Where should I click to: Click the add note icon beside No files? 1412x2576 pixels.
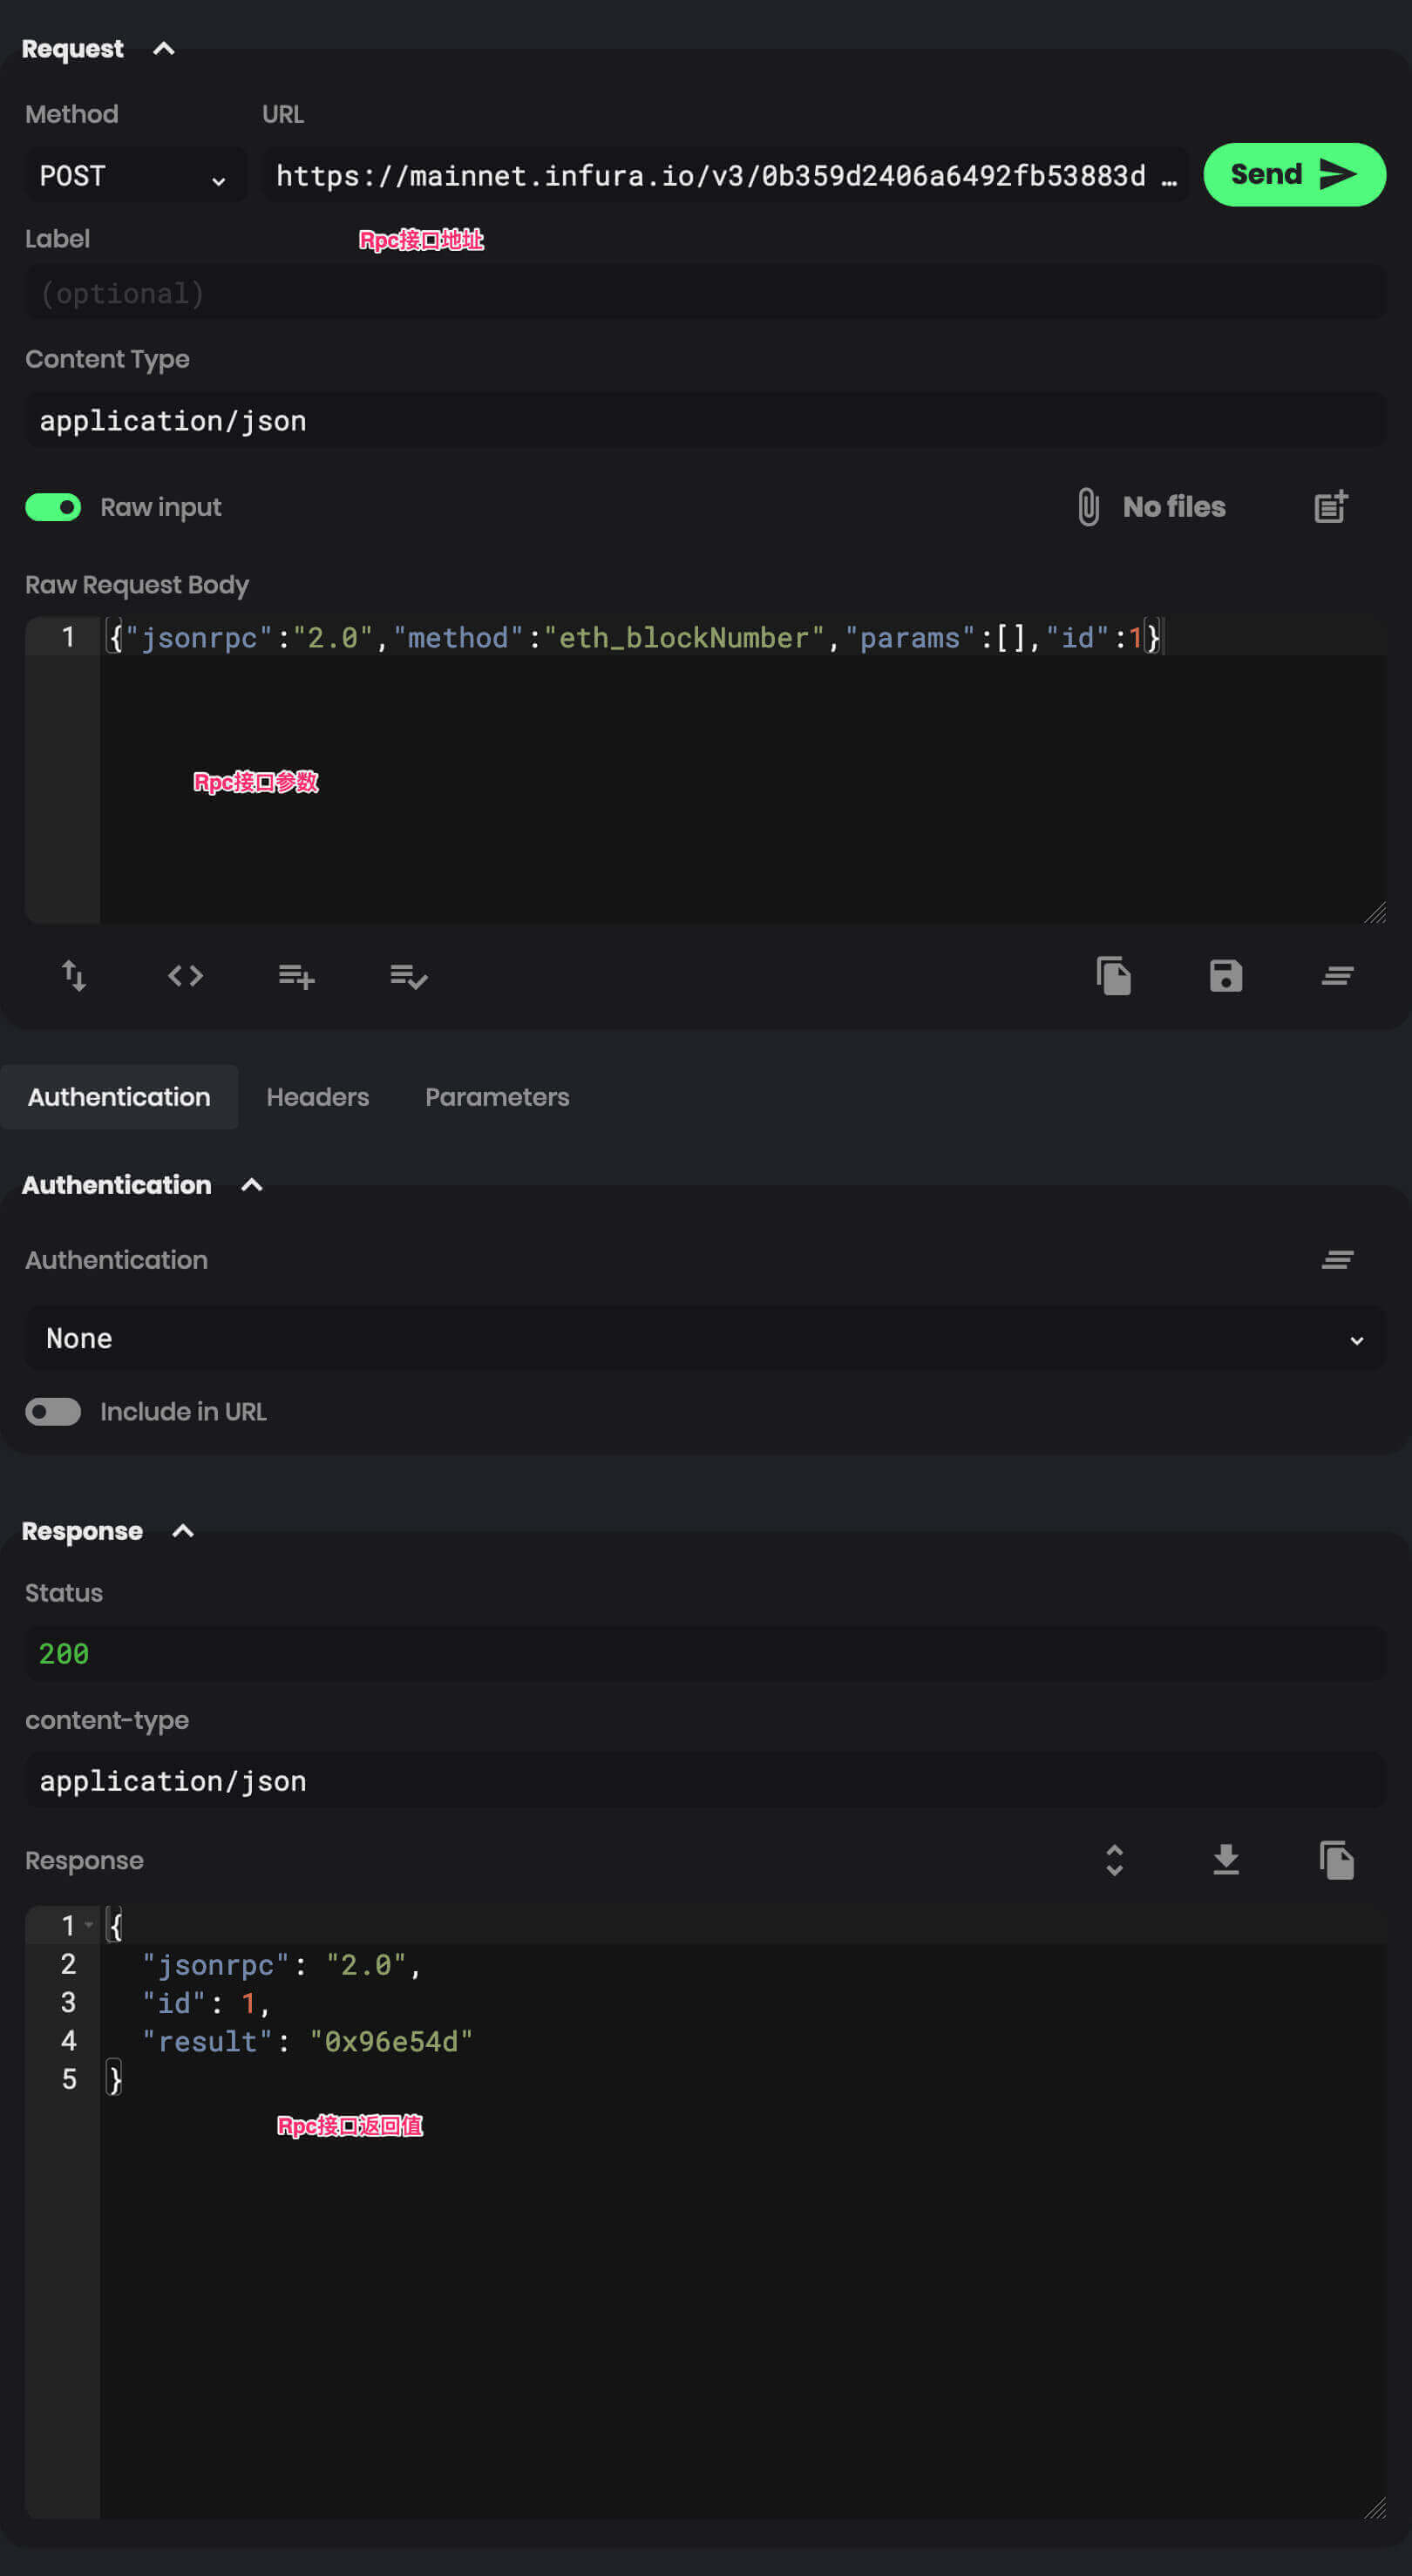(x=1330, y=507)
